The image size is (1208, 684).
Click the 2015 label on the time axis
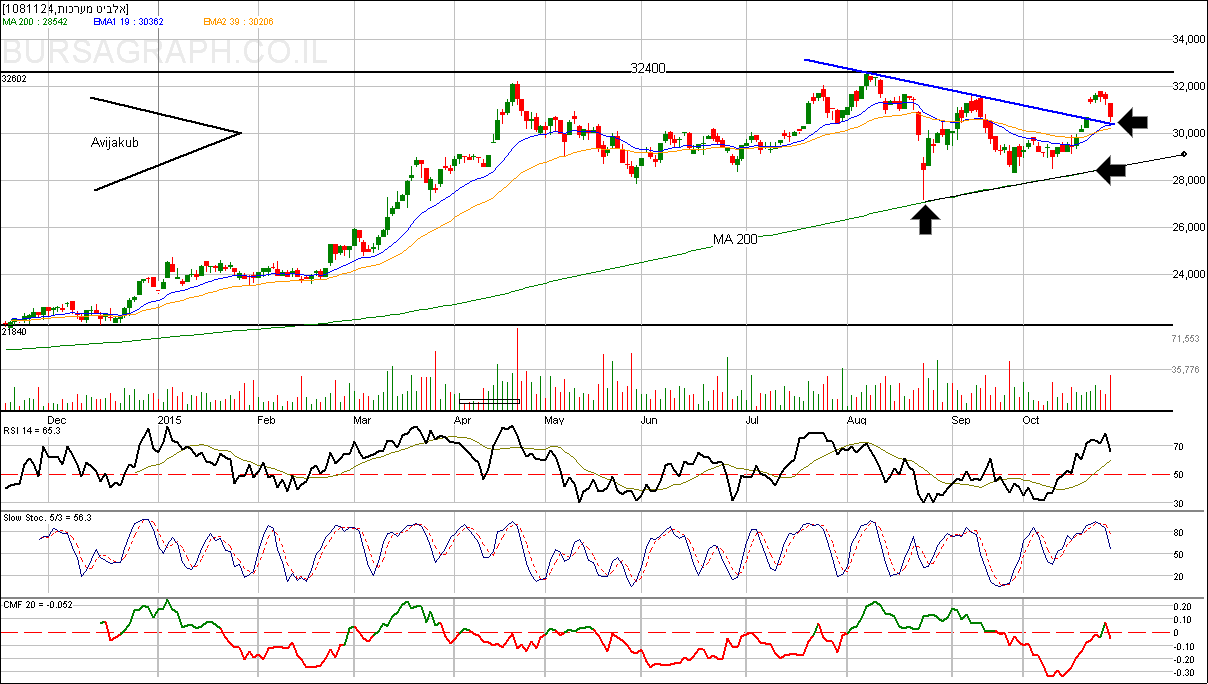pyautogui.click(x=172, y=421)
